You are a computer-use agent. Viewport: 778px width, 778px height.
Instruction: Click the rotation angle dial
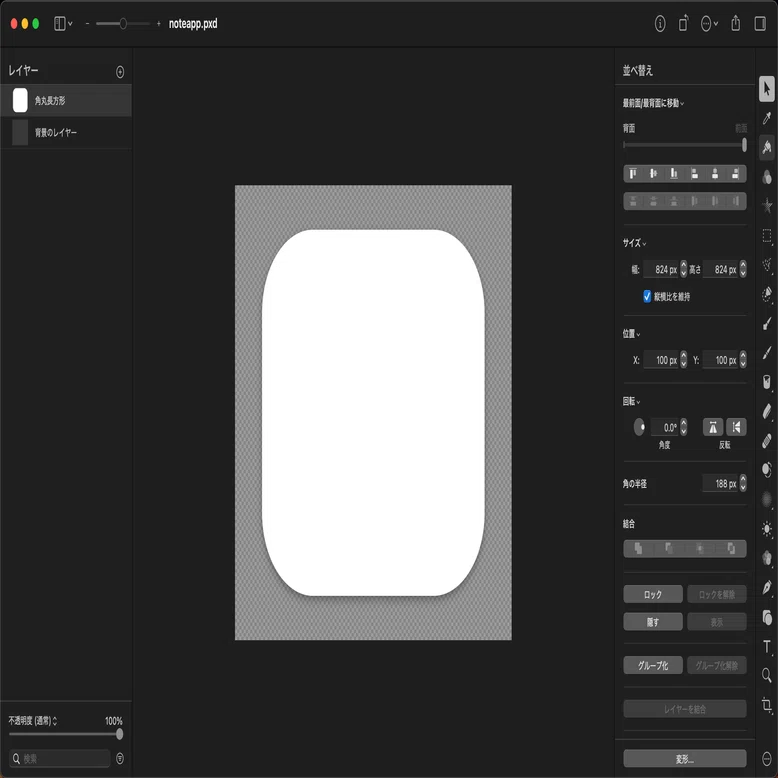639,427
